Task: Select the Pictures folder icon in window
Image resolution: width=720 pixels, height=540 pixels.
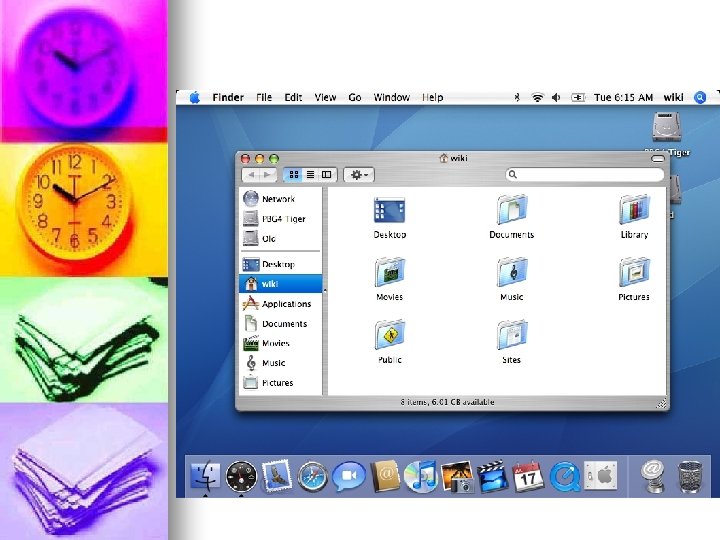Action: click(x=634, y=272)
